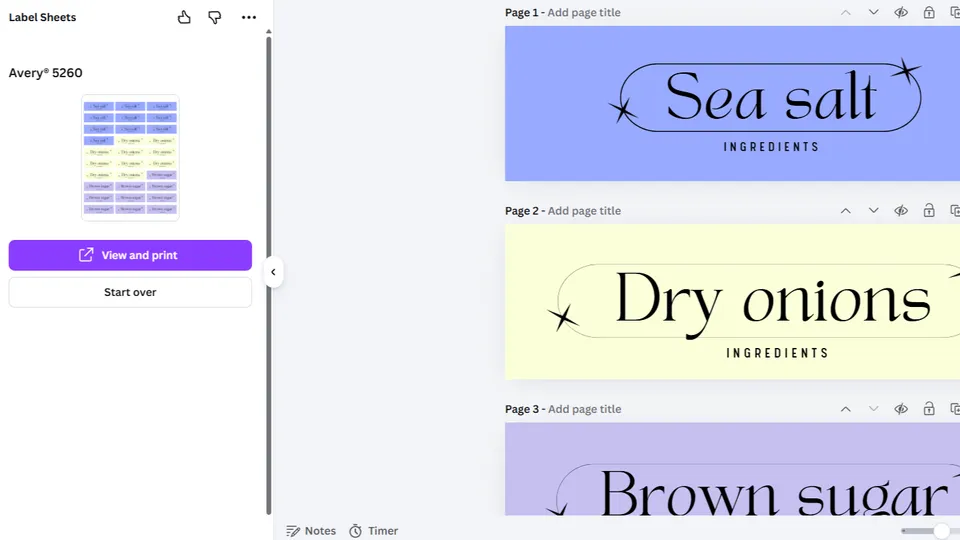Click the zoom slider handle
The image size is (960, 540).
[x=942, y=531]
